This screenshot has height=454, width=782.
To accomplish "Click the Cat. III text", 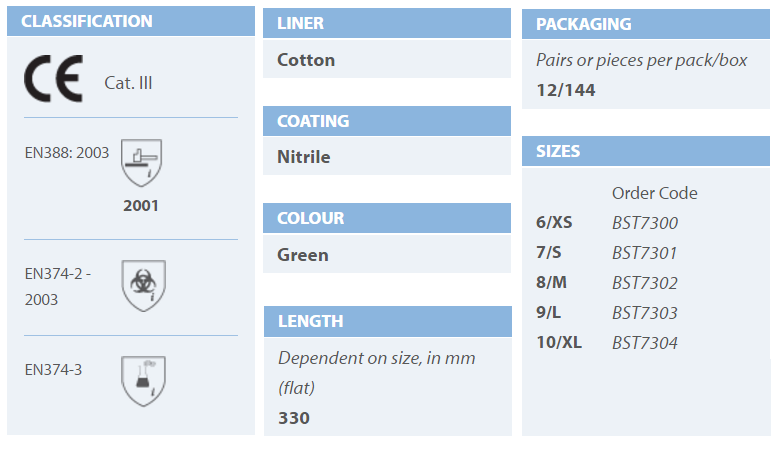I will click(x=128, y=83).
